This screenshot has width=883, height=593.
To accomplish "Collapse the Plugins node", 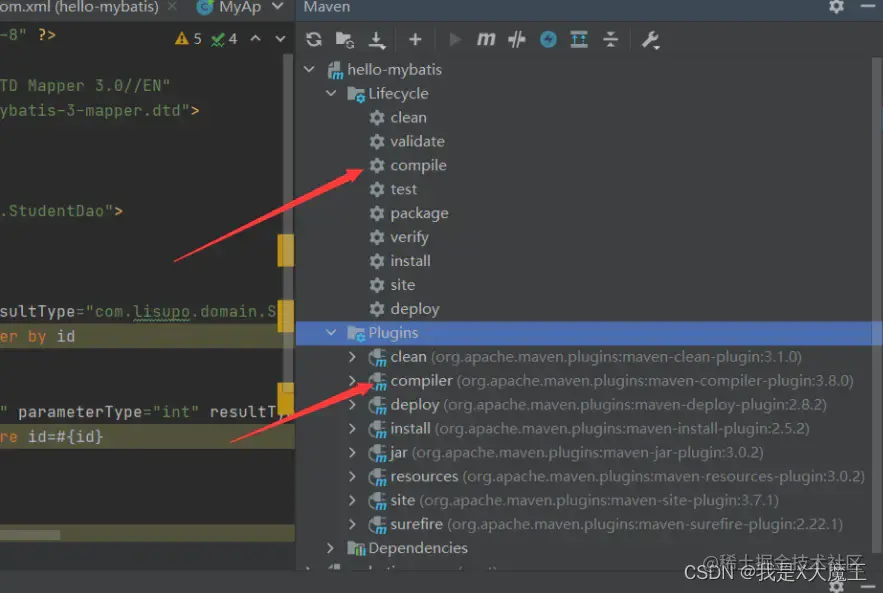I will coord(331,333).
